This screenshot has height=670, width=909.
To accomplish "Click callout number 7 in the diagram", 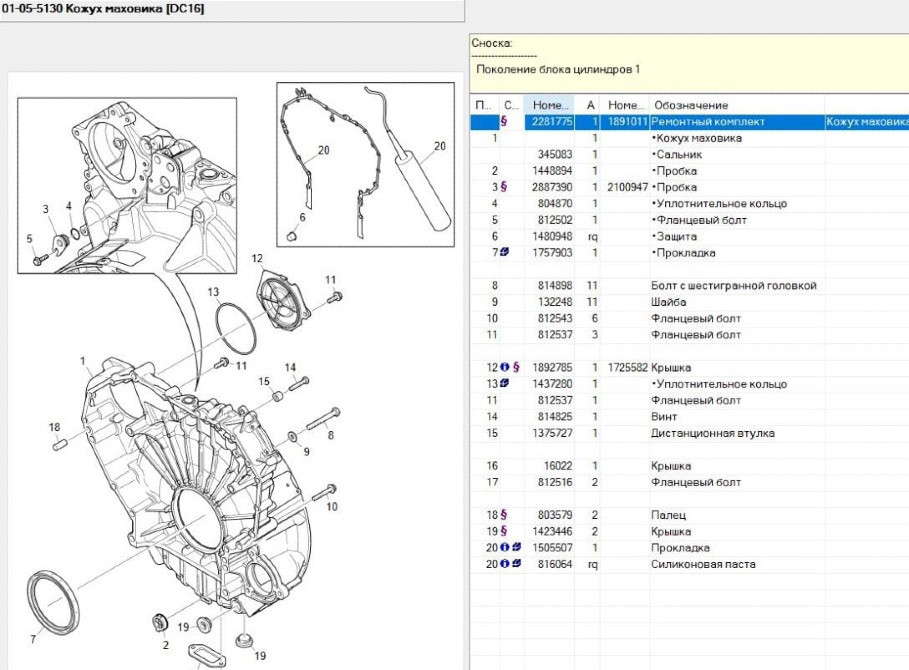I will (x=33, y=638).
